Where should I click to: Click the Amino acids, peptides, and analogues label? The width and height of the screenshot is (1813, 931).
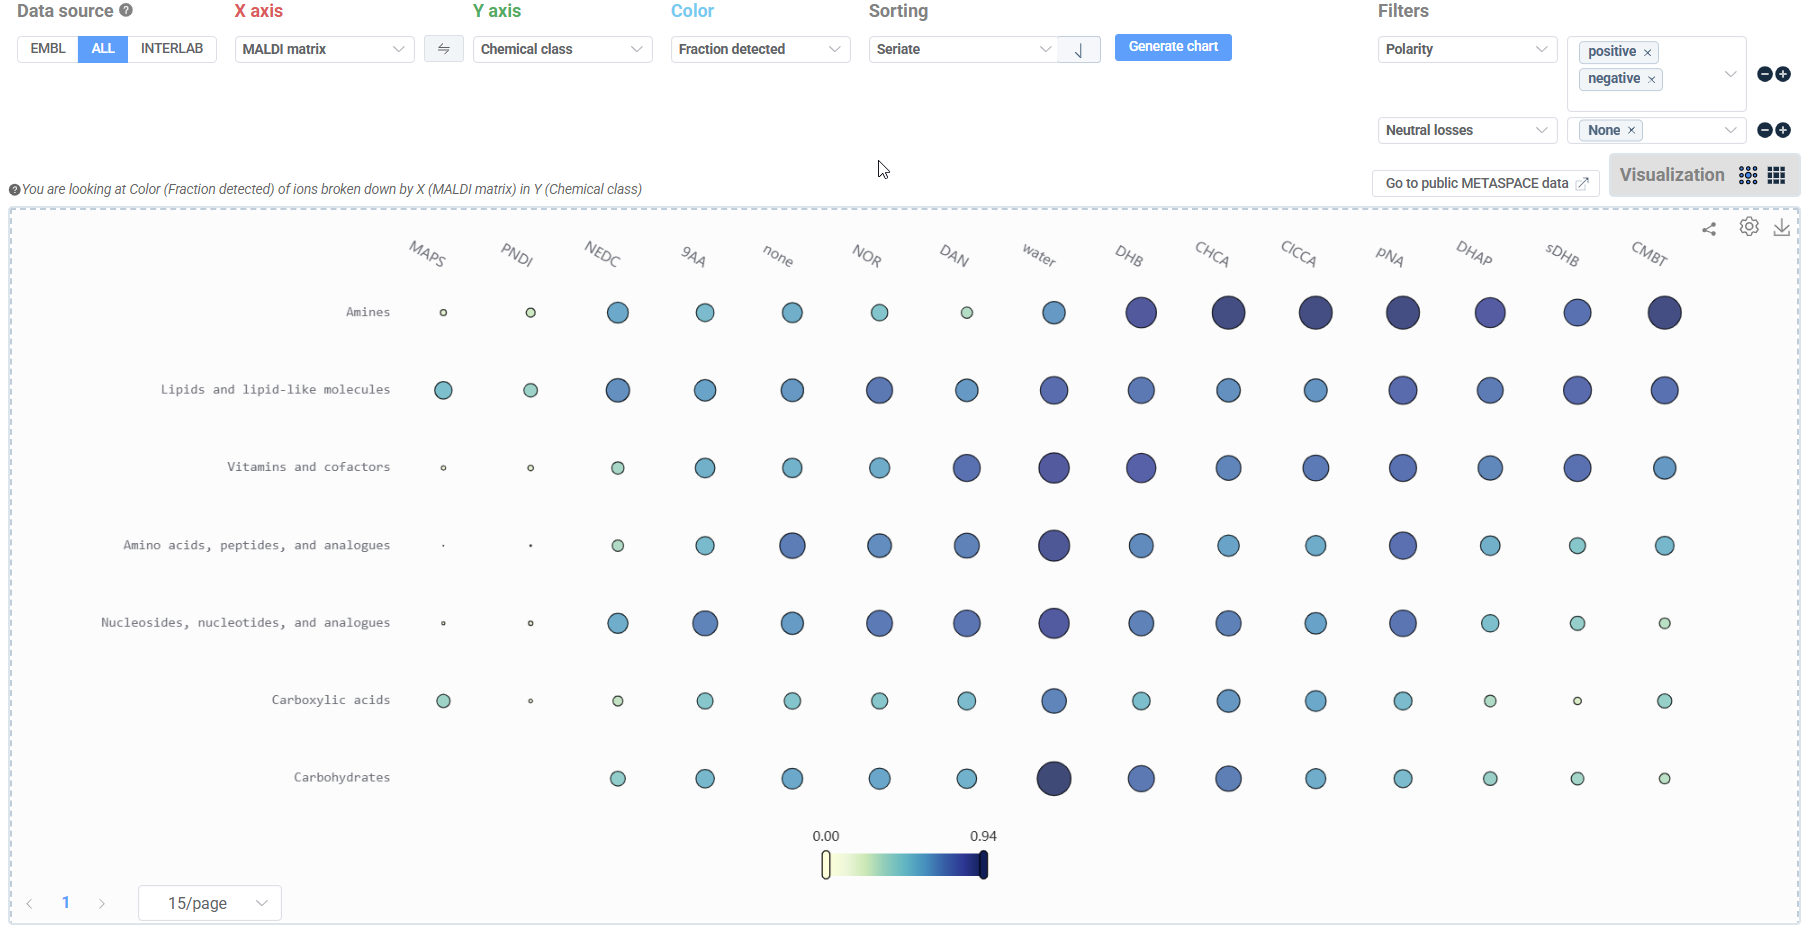[257, 546]
